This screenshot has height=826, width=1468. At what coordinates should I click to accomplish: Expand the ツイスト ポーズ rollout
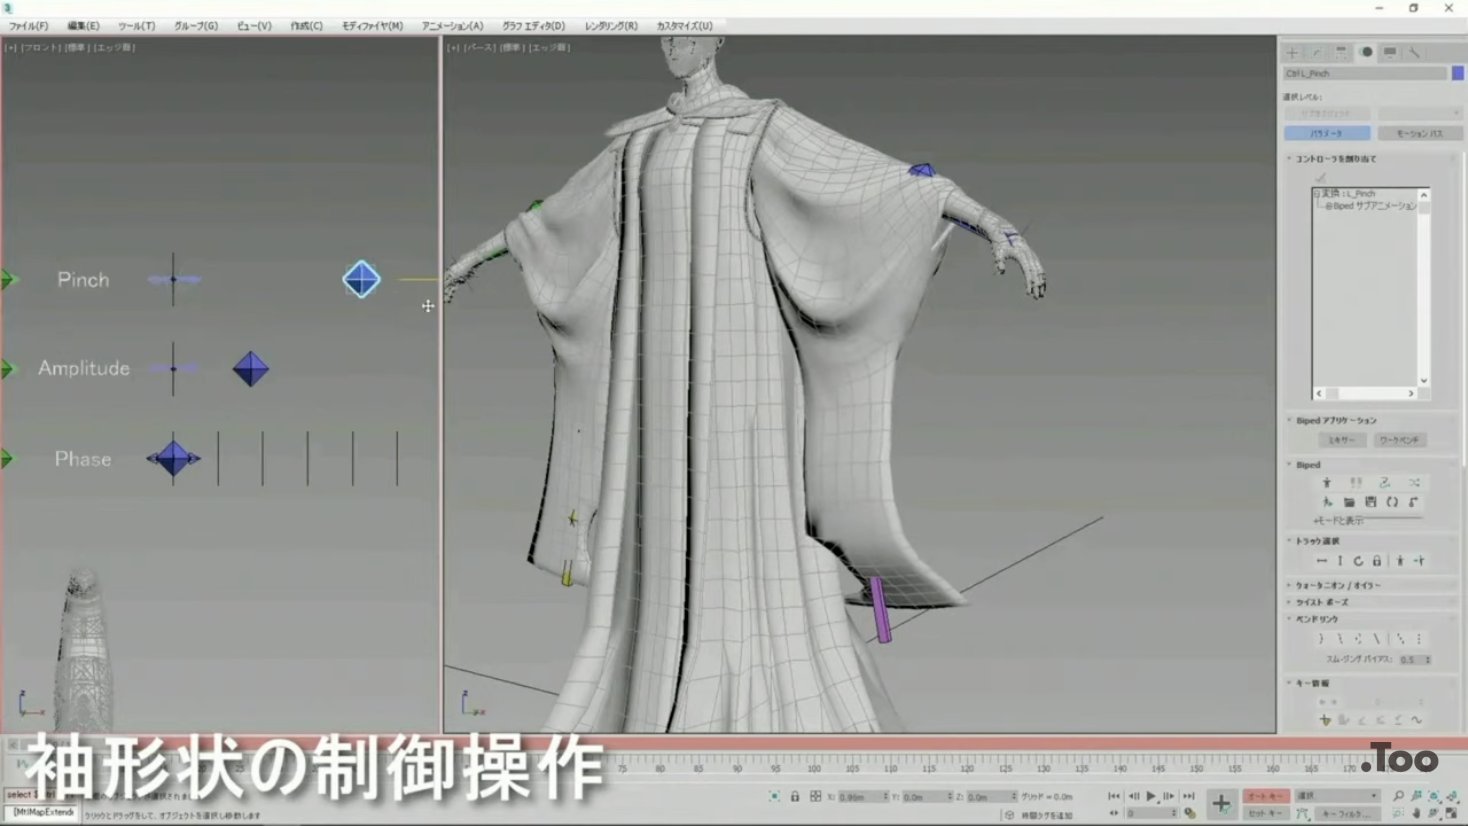click(1322, 602)
